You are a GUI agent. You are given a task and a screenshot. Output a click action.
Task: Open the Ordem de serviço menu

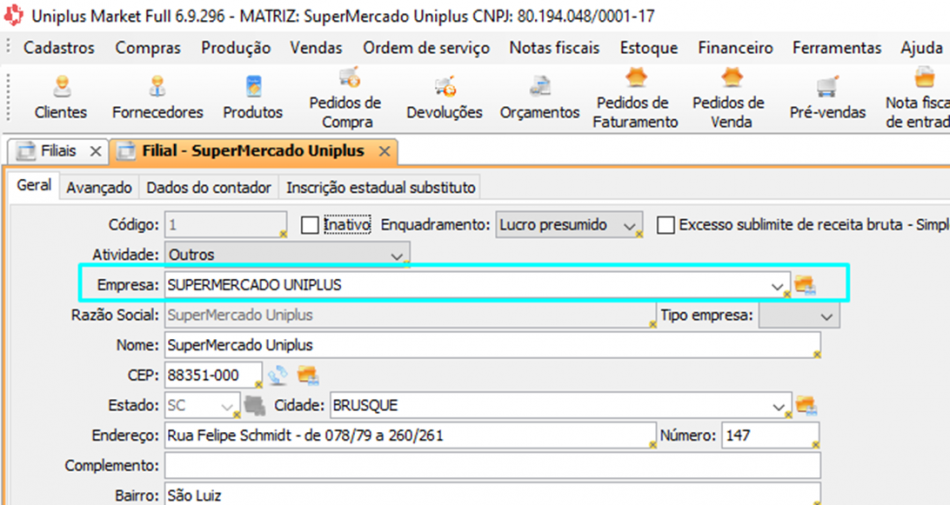(426, 48)
